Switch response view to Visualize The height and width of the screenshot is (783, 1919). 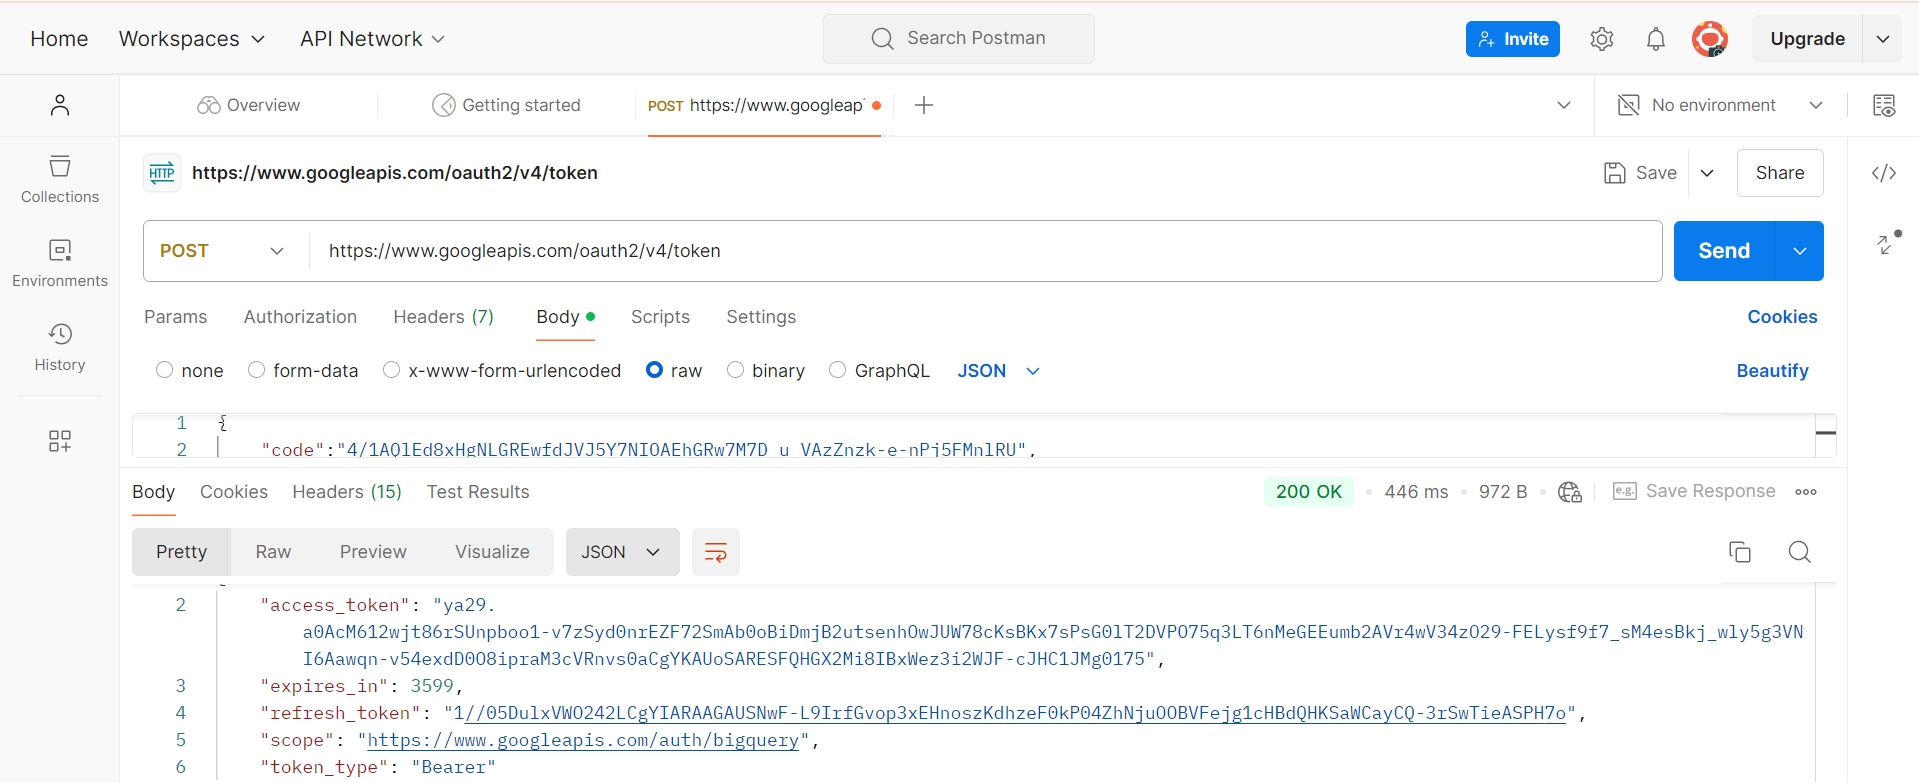[x=492, y=552]
